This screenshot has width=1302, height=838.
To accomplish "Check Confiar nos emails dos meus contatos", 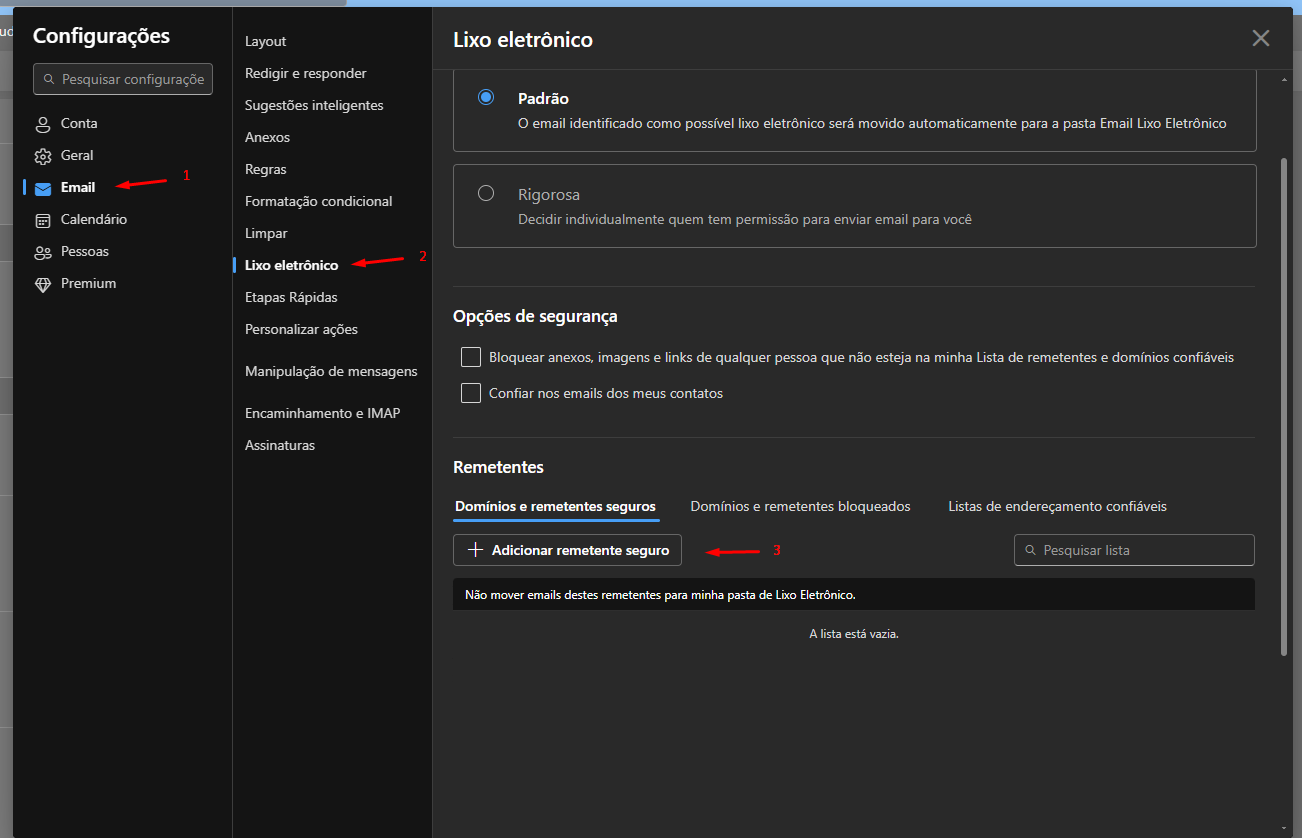I will (471, 393).
